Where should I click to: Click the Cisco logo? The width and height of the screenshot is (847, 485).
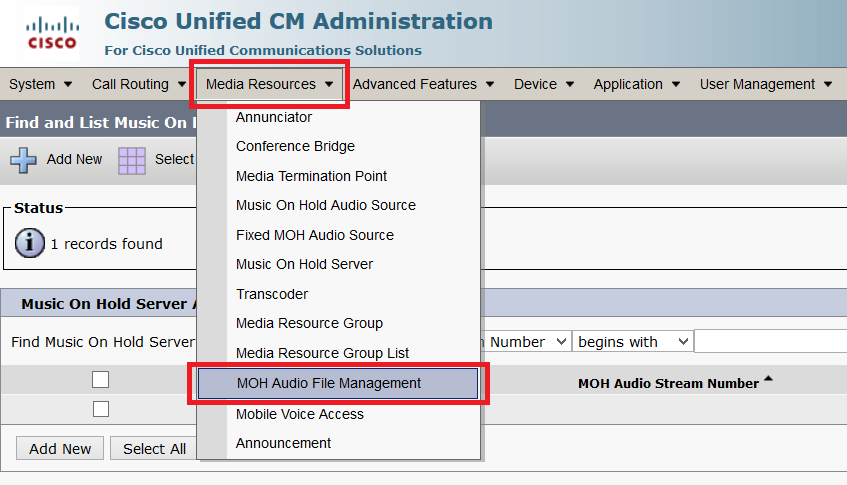(52, 33)
